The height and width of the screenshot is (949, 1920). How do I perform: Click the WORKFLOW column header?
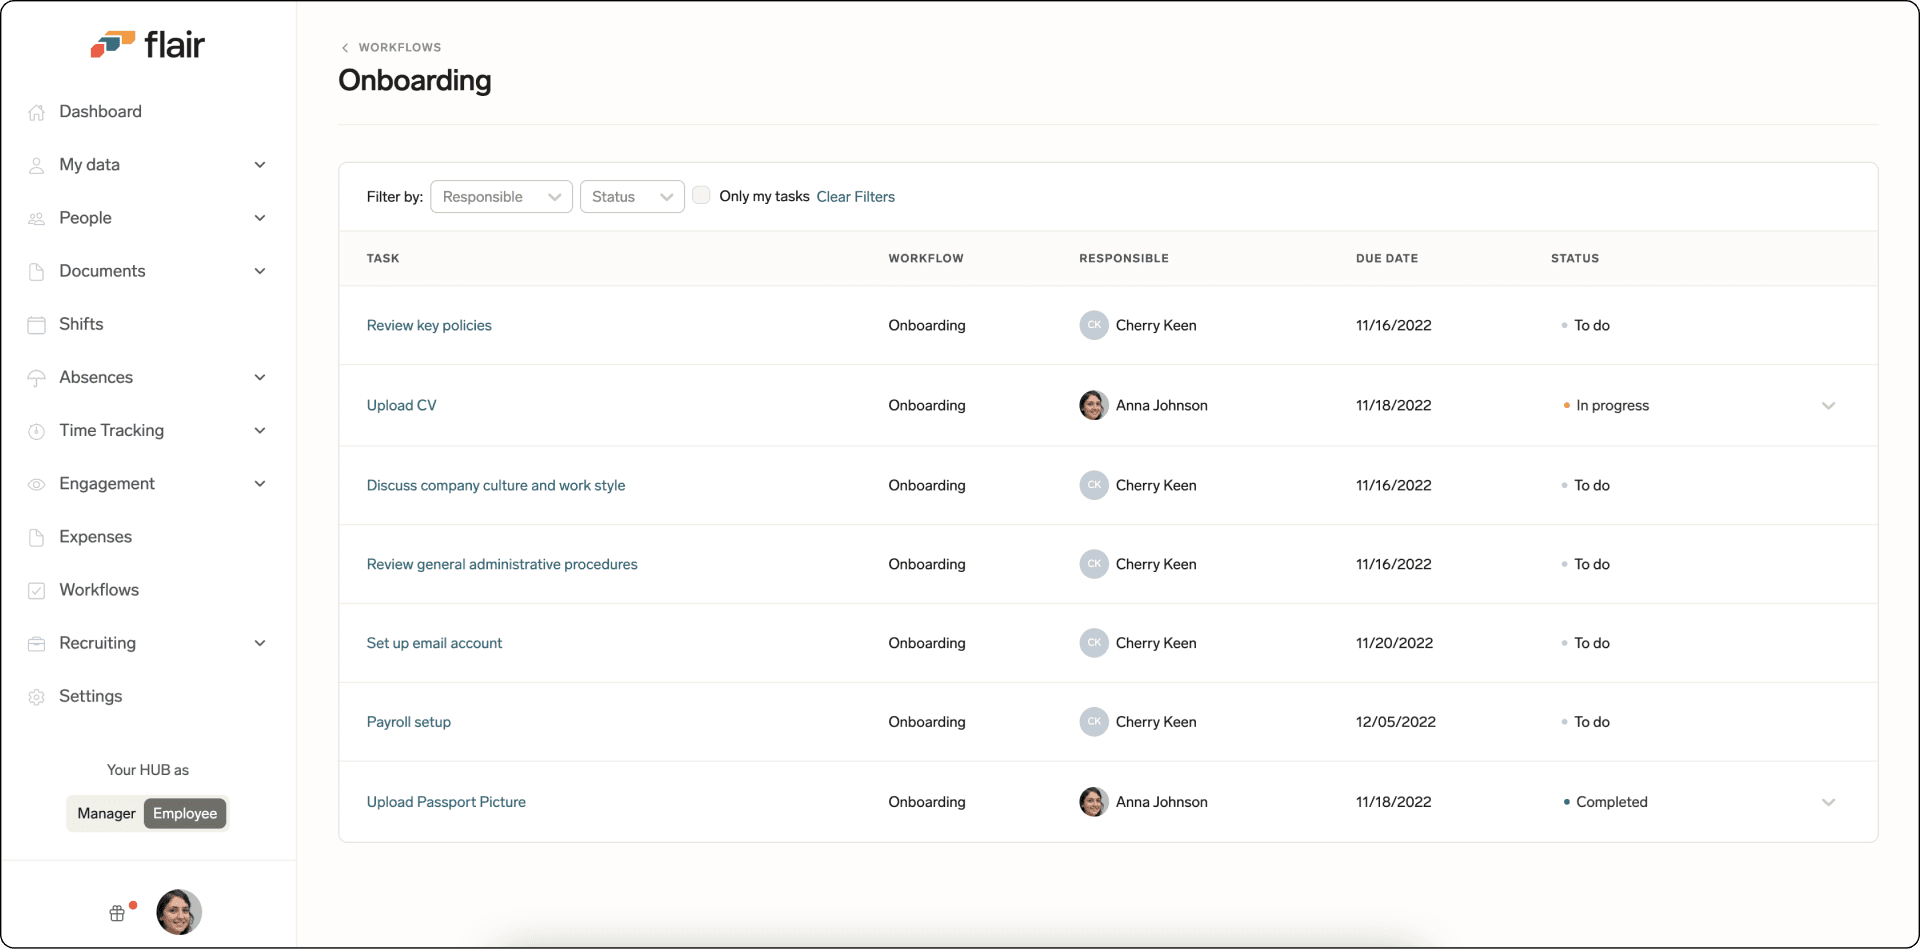pos(925,258)
